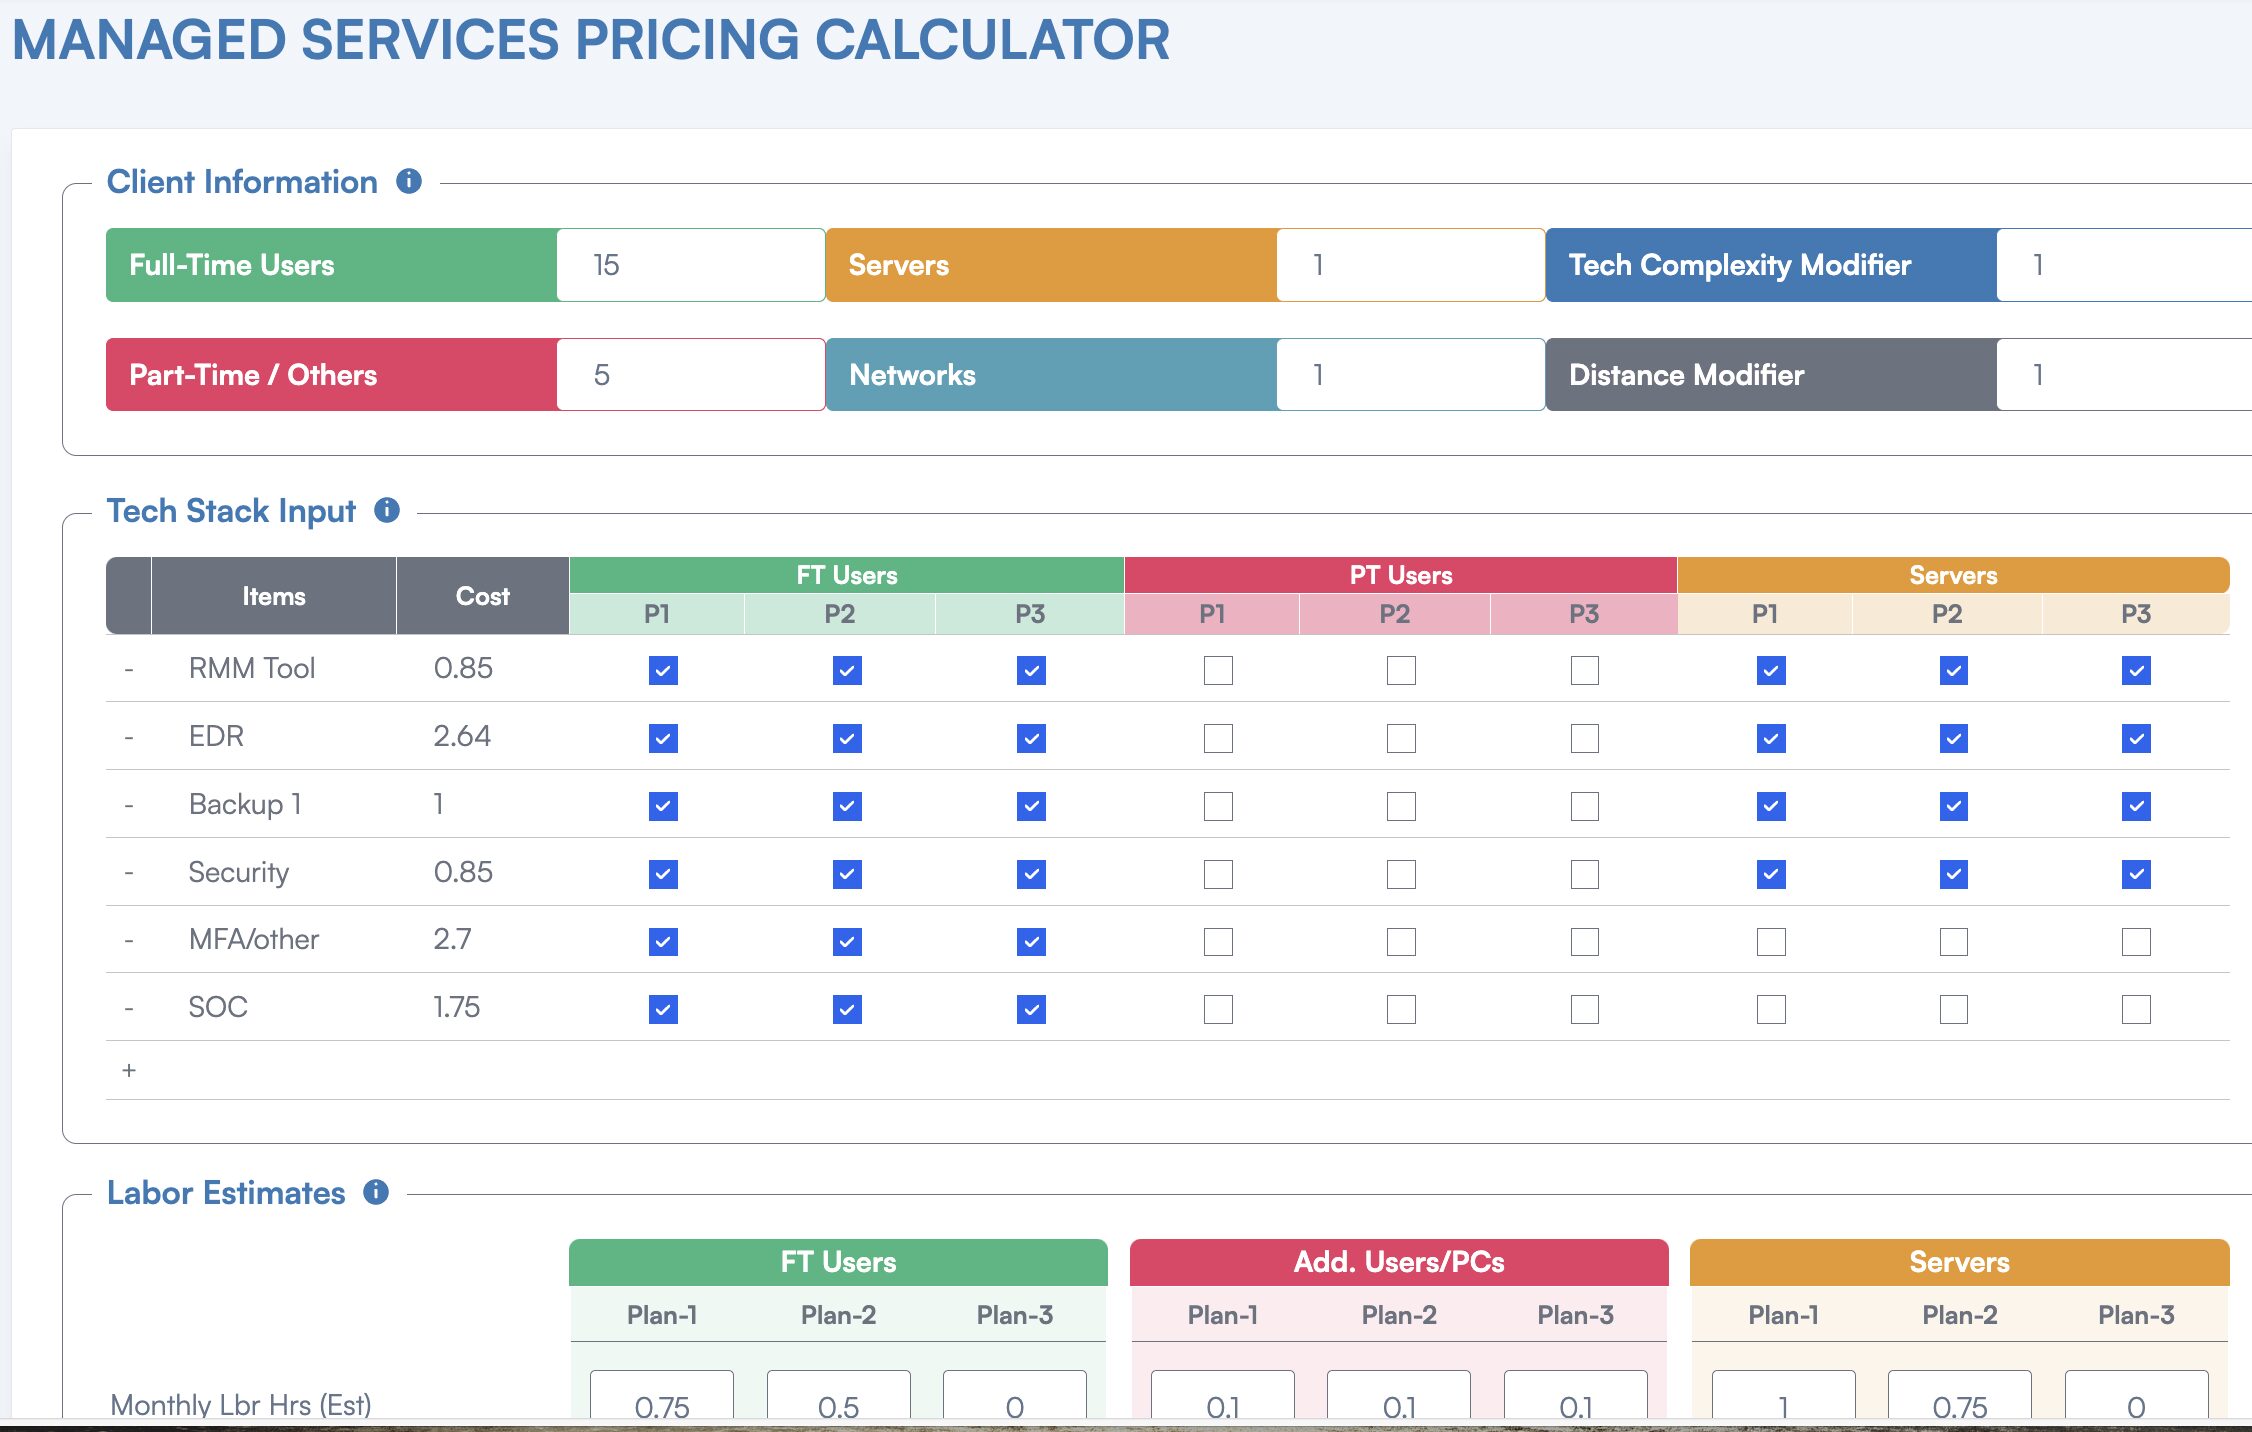The width and height of the screenshot is (2252, 1432).
Task: Click the plus icon to add tech stack item
Action: coord(131,1069)
